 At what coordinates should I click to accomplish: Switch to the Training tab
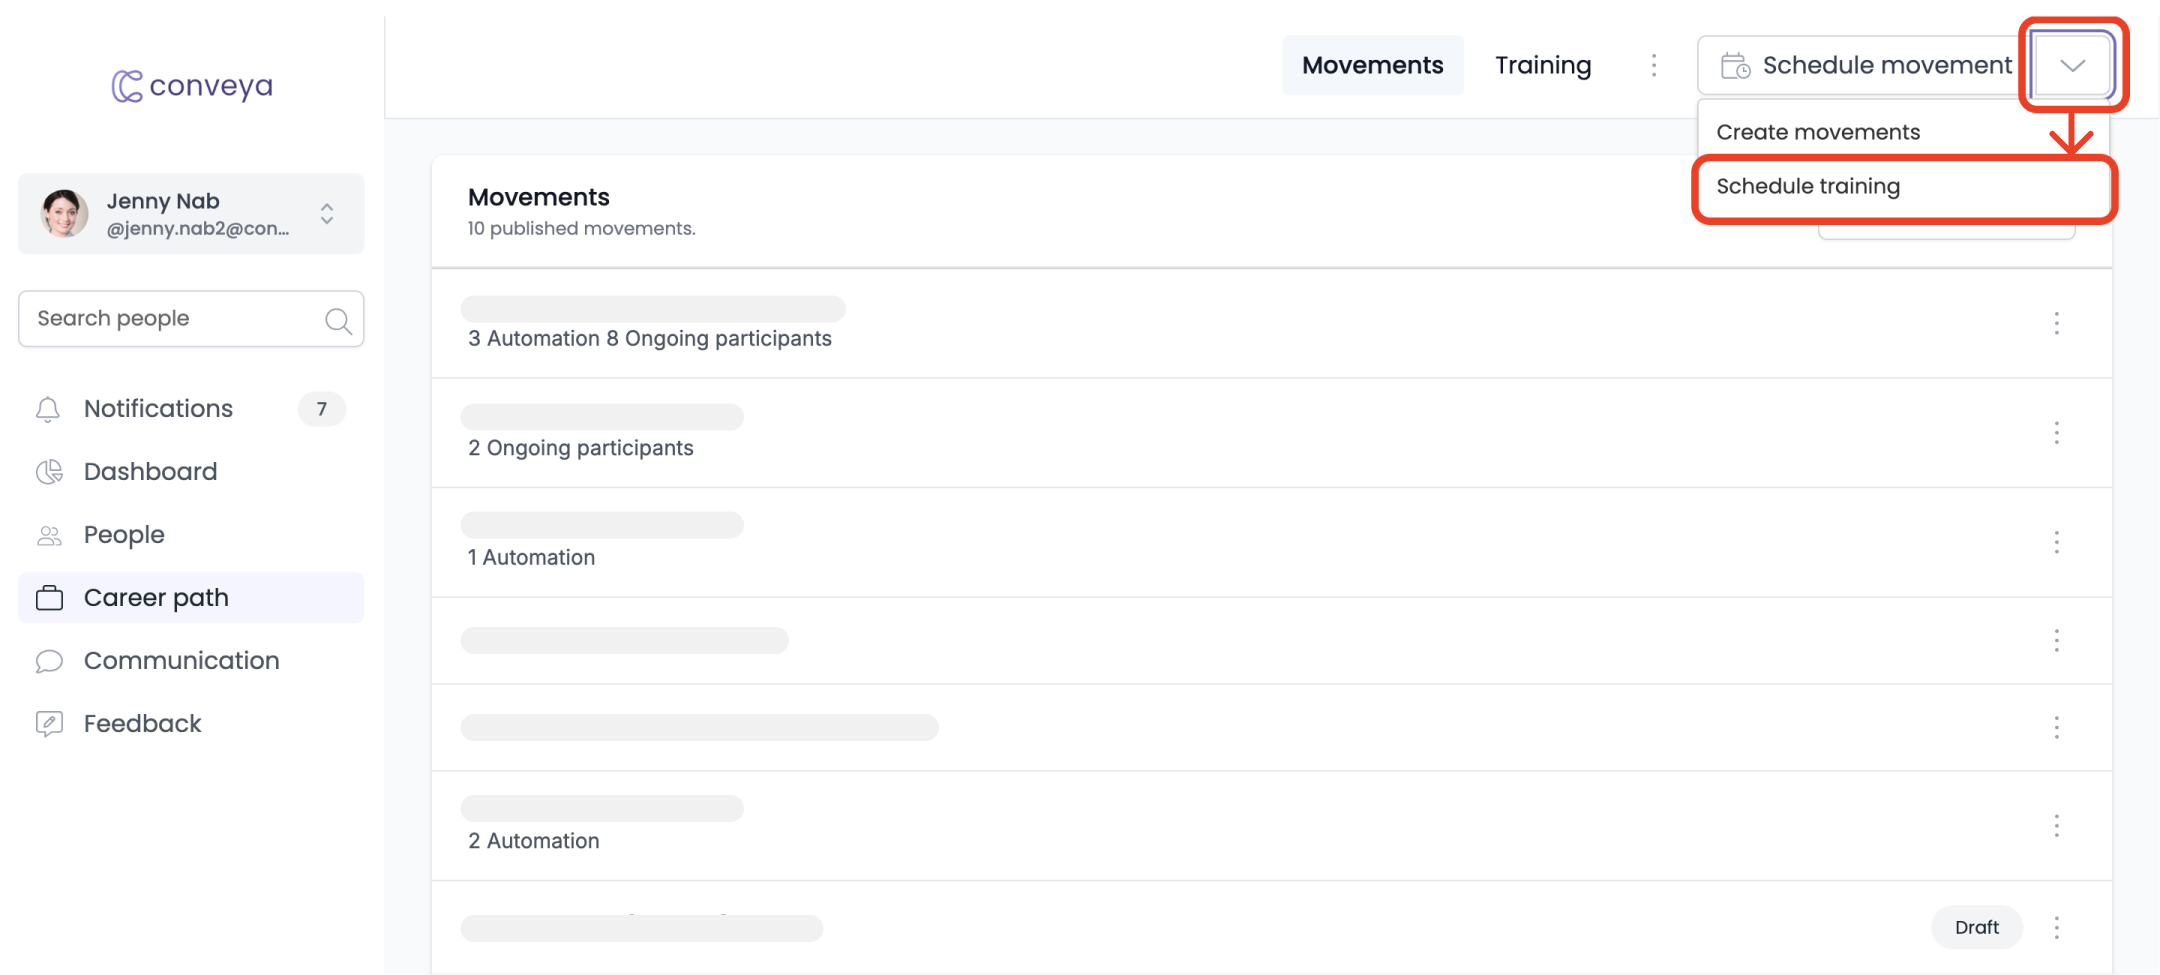[1543, 65]
